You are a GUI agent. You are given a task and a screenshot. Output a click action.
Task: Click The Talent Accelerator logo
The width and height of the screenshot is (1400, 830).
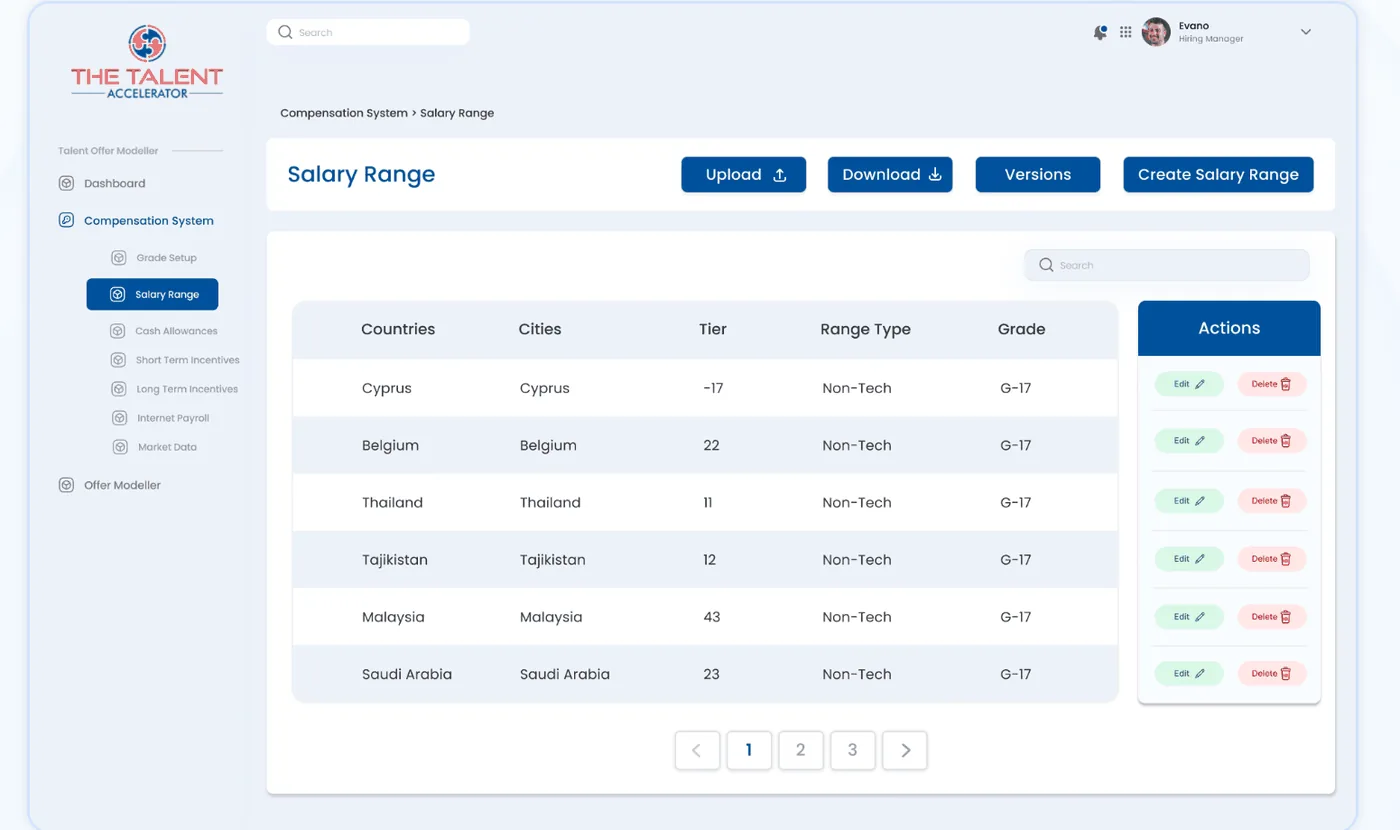(147, 62)
